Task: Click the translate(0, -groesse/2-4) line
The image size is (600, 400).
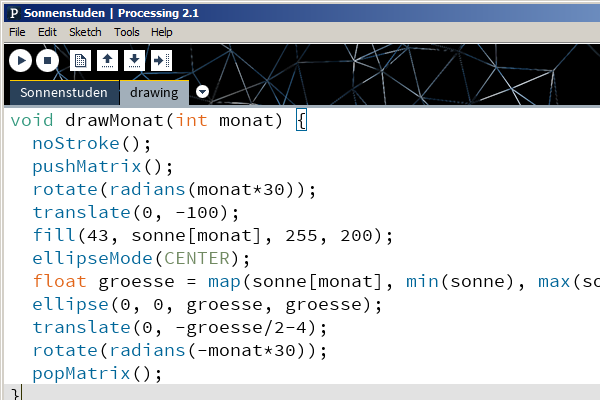Action: coord(180,328)
